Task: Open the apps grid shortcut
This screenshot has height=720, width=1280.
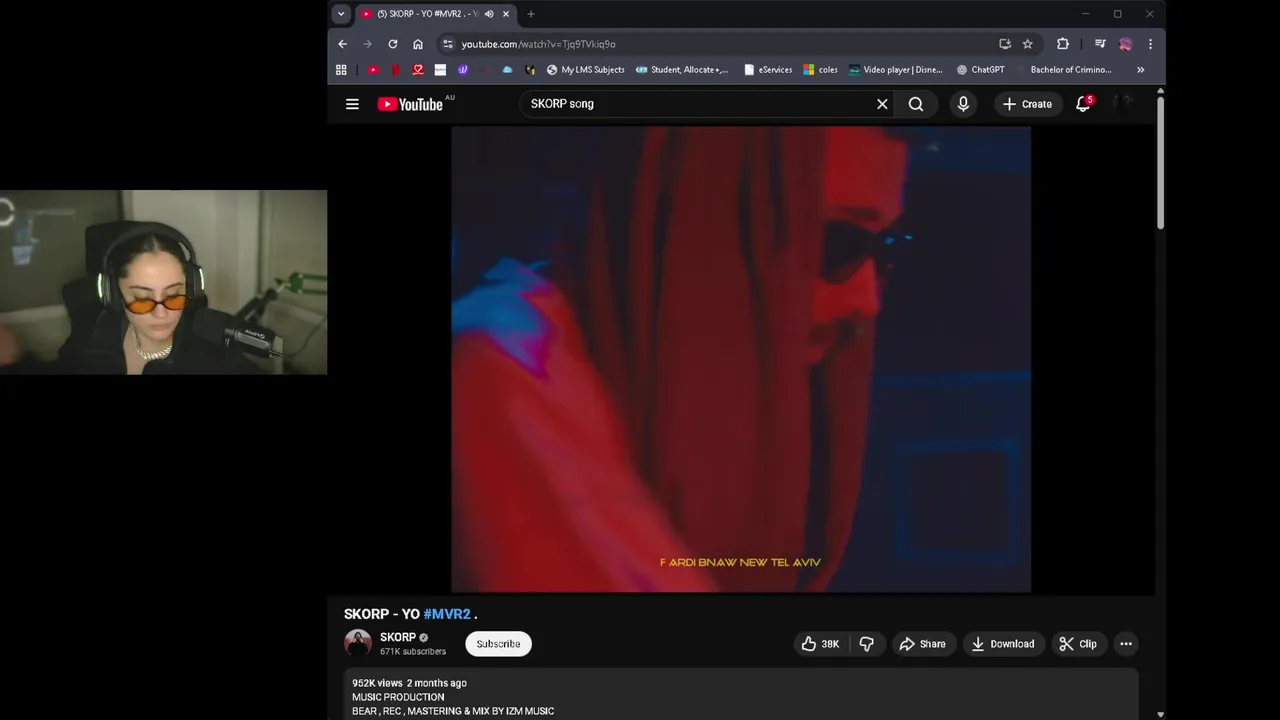Action: coord(341,70)
